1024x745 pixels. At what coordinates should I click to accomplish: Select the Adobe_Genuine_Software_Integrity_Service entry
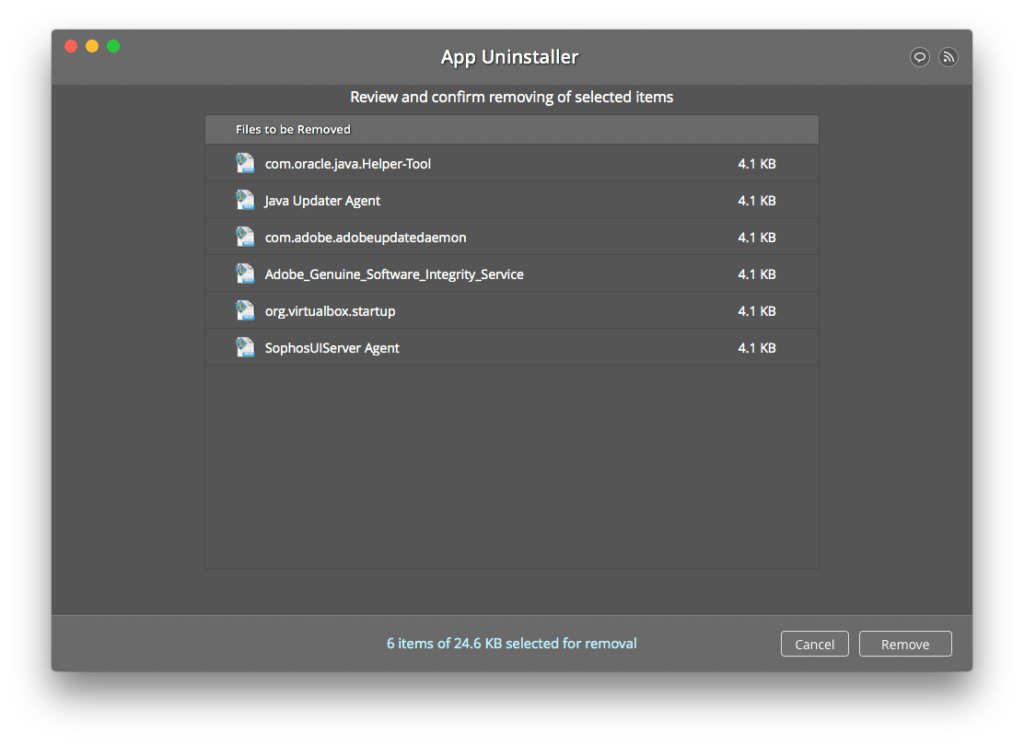[511, 274]
